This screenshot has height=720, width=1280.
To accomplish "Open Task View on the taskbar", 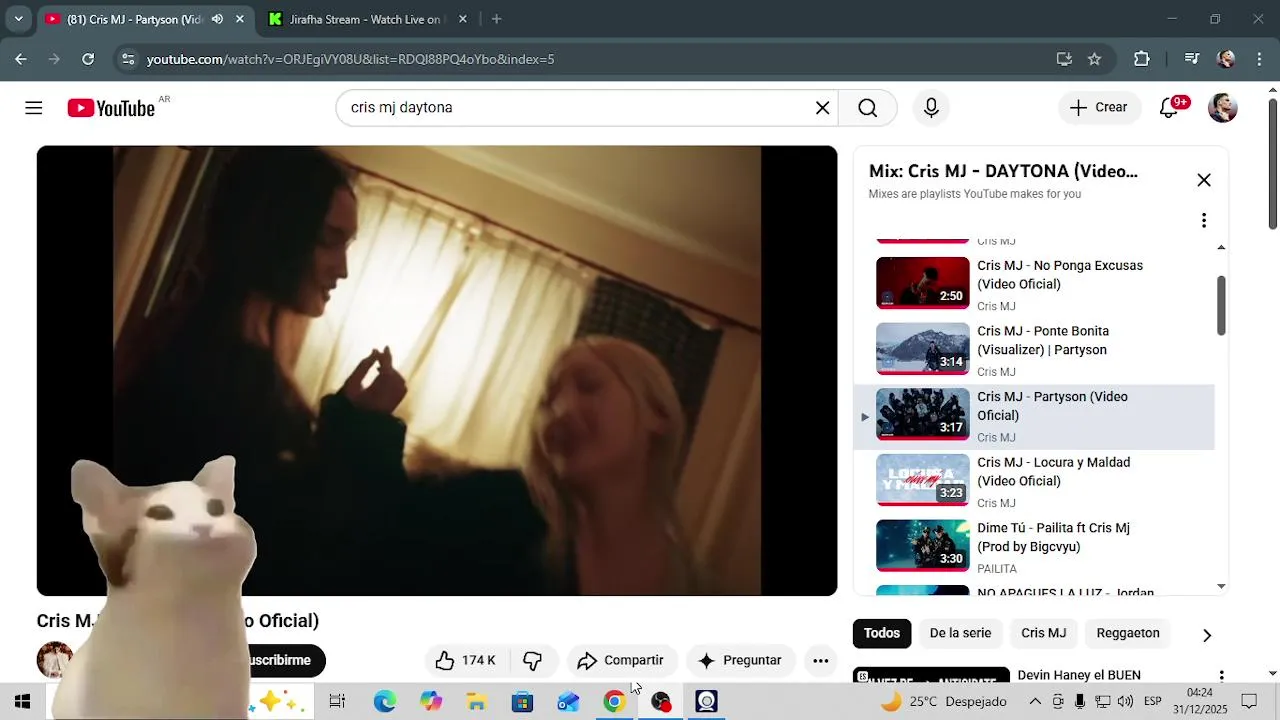I will pyautogui.click(x=337, y=701).
